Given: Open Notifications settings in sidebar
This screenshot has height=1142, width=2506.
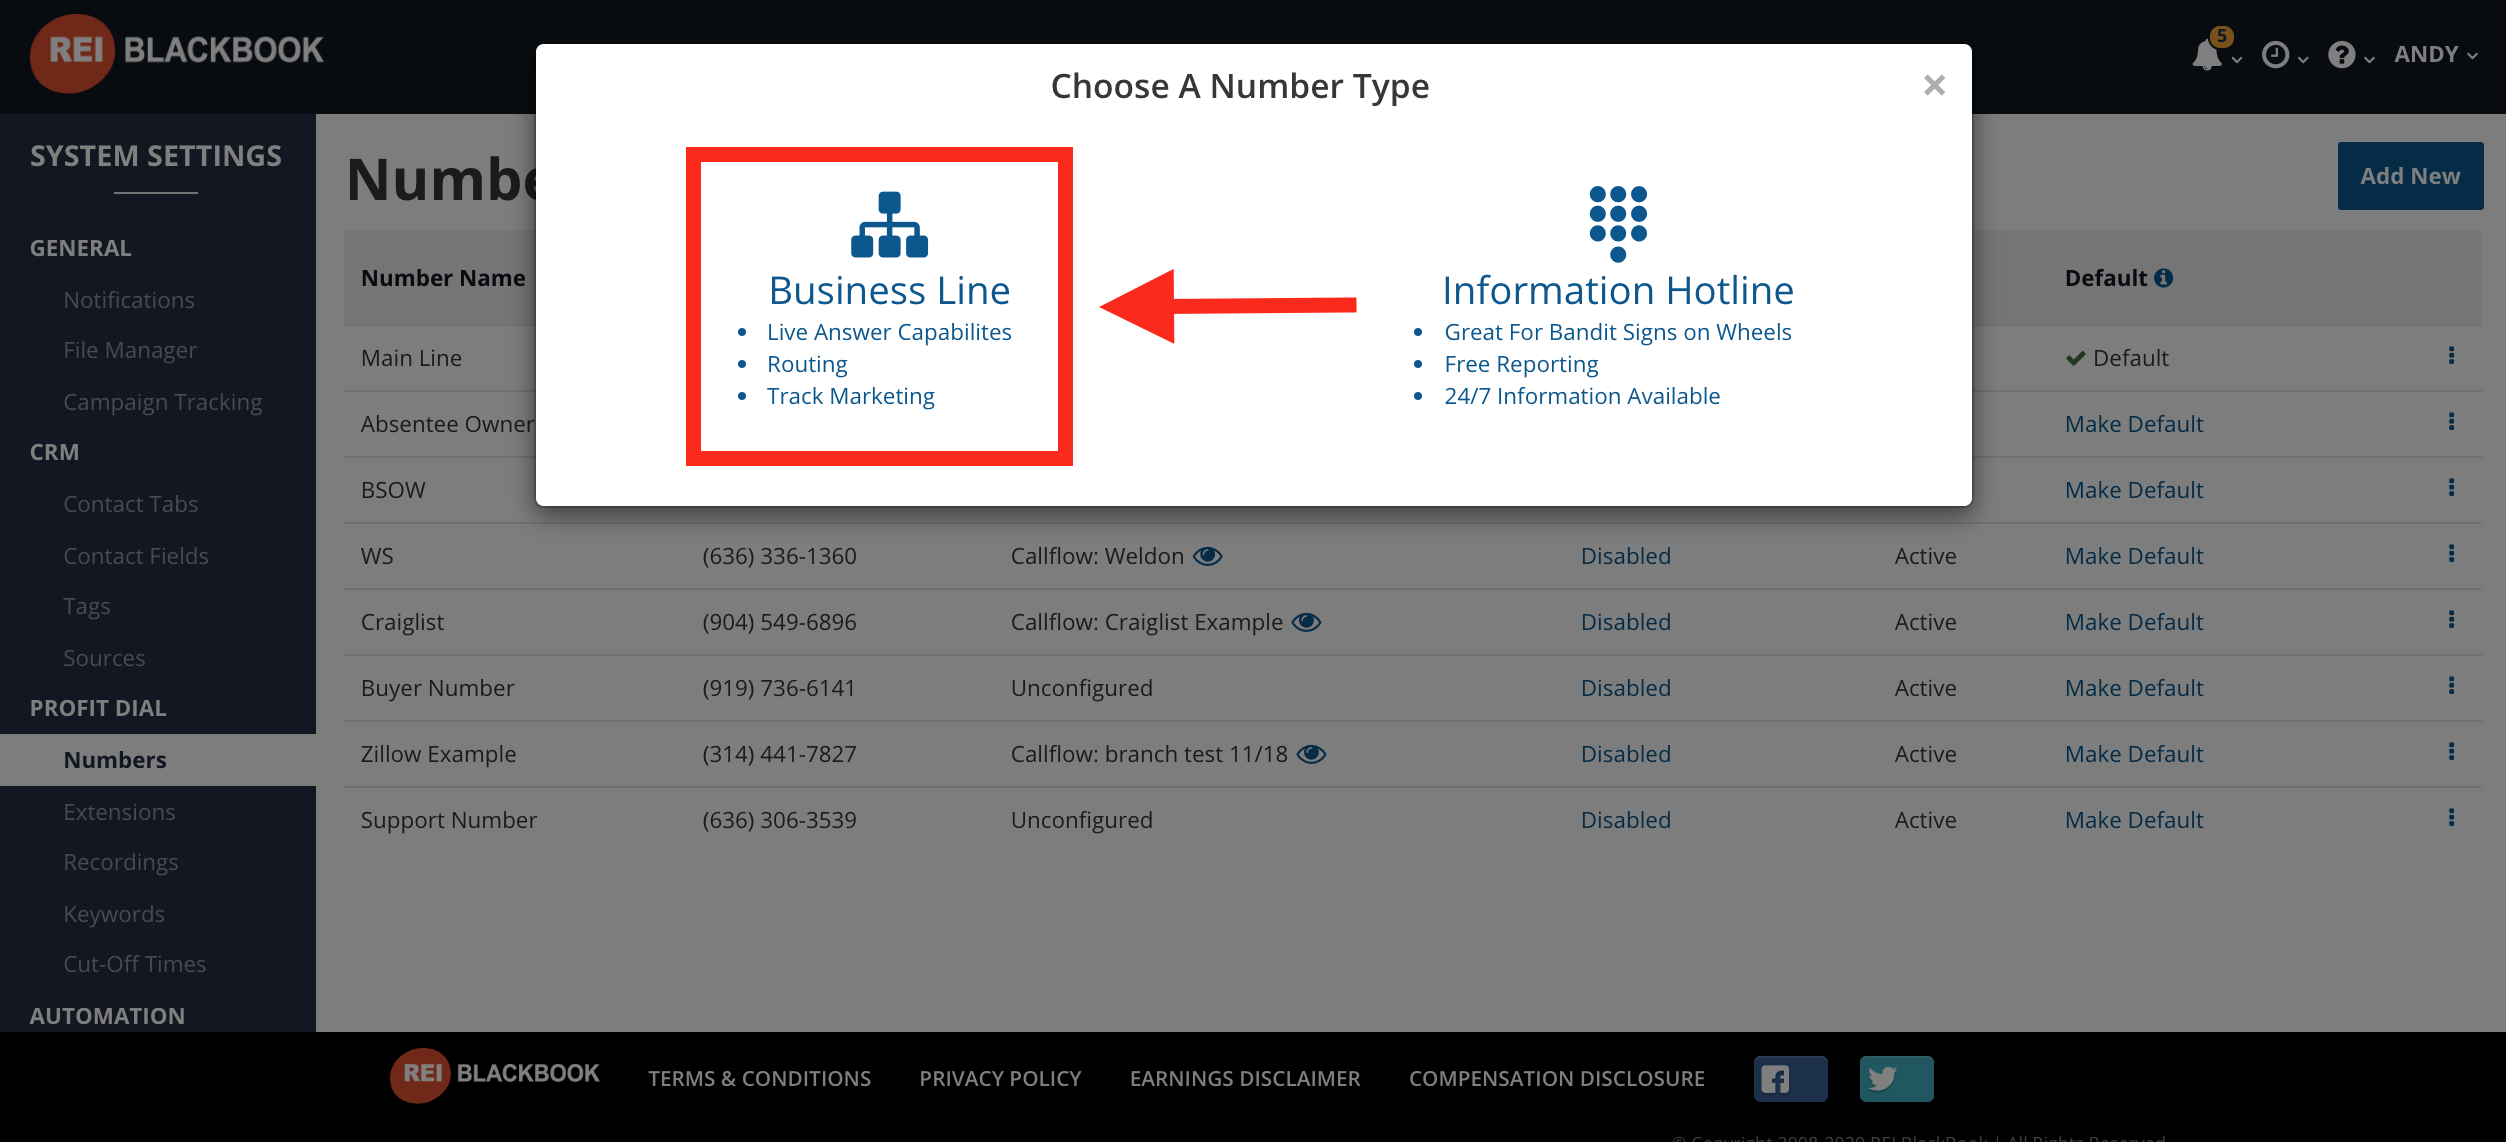Looking at the screenshot, I should point(129,300).
